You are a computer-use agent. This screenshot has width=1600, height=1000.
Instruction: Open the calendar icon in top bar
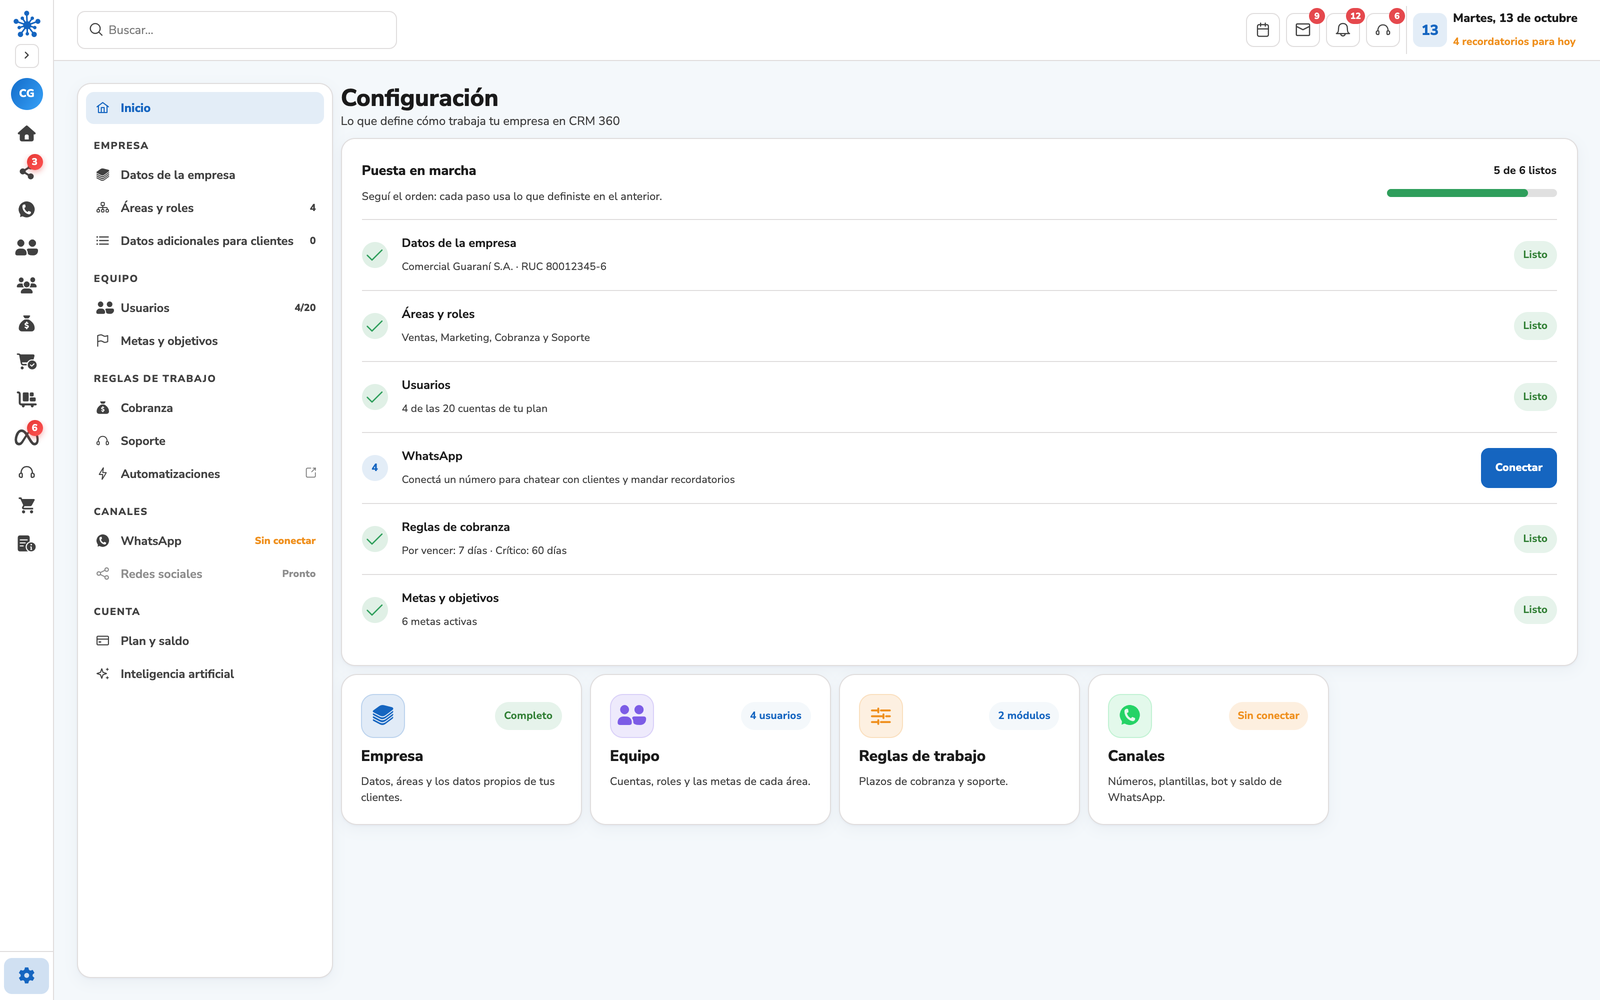point(1263,30)
